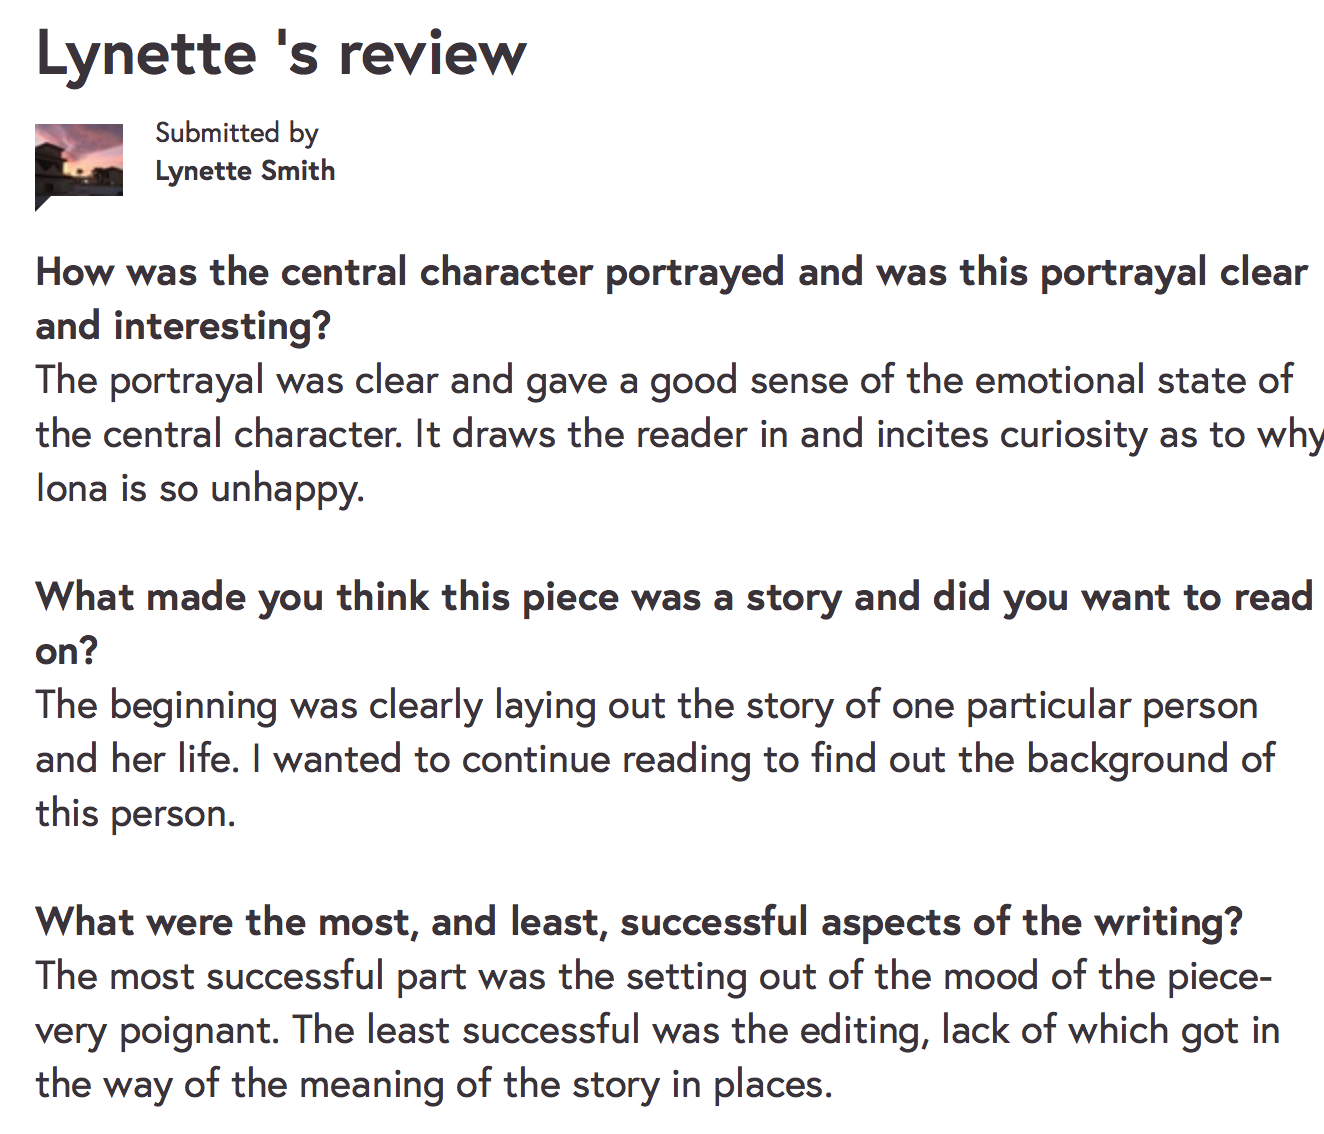Click the "Lynette 's review" page heading
The width and height of the screenshot is (1324, 1134).
[281, 53]
